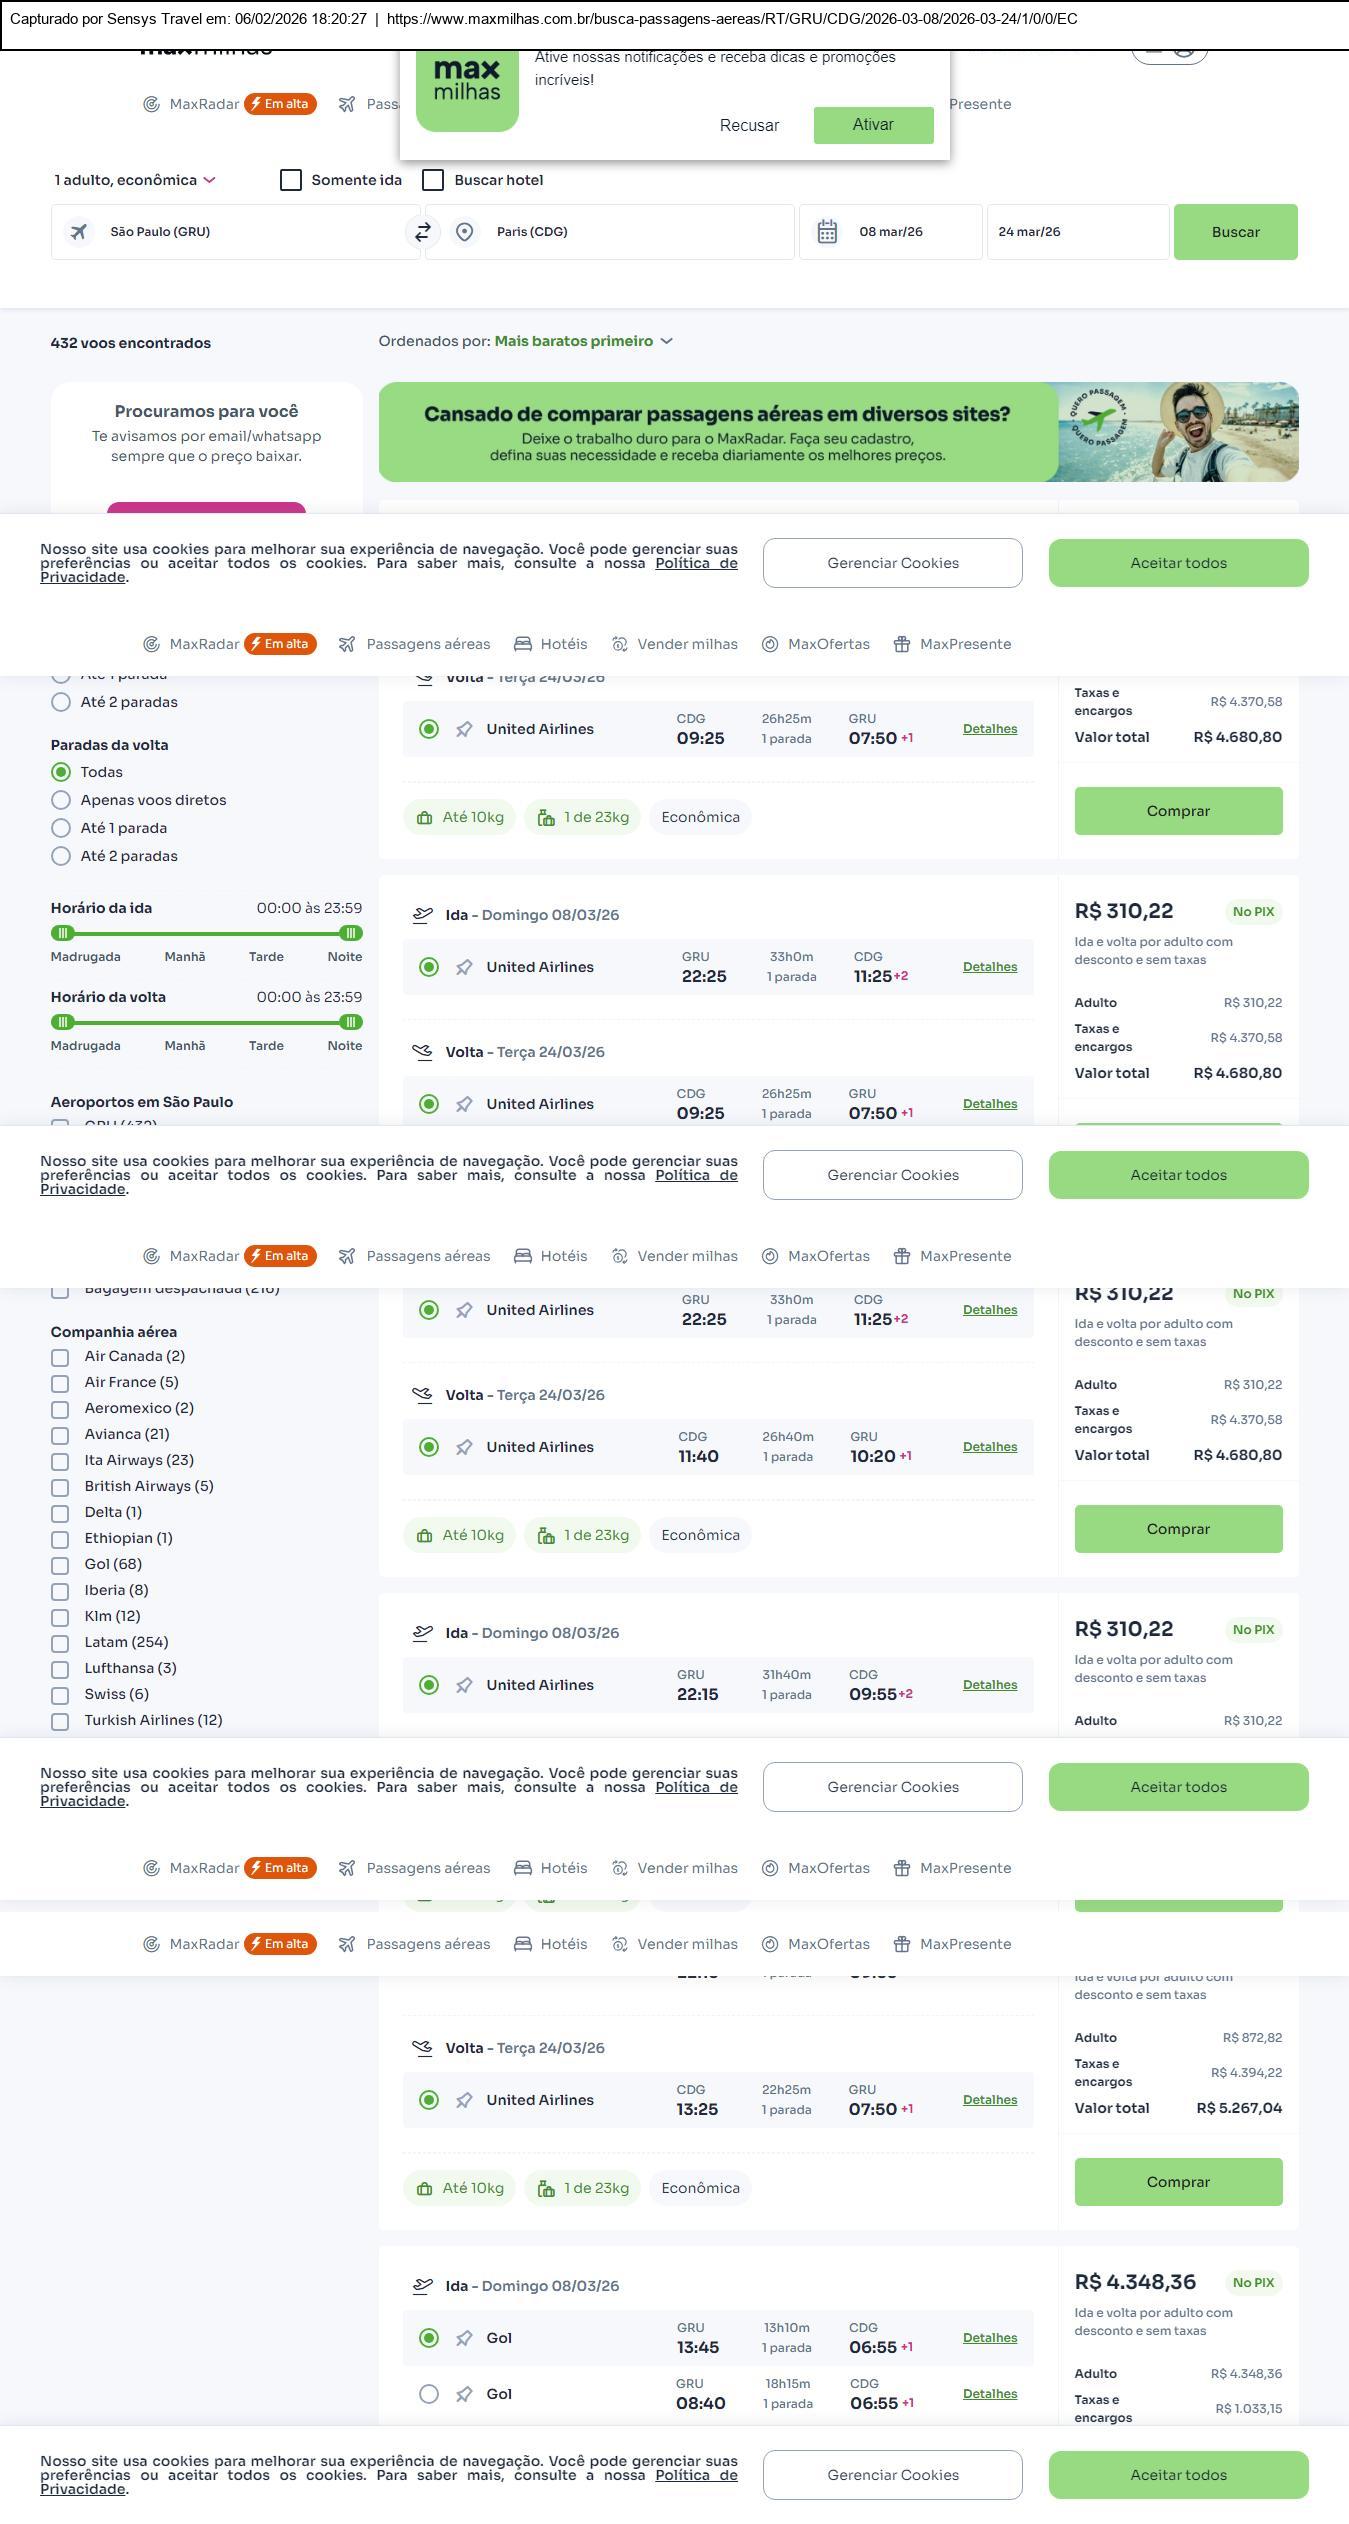
Task: Open the Mais baratos primeiro sort dropdown
Action: [582, 341]
